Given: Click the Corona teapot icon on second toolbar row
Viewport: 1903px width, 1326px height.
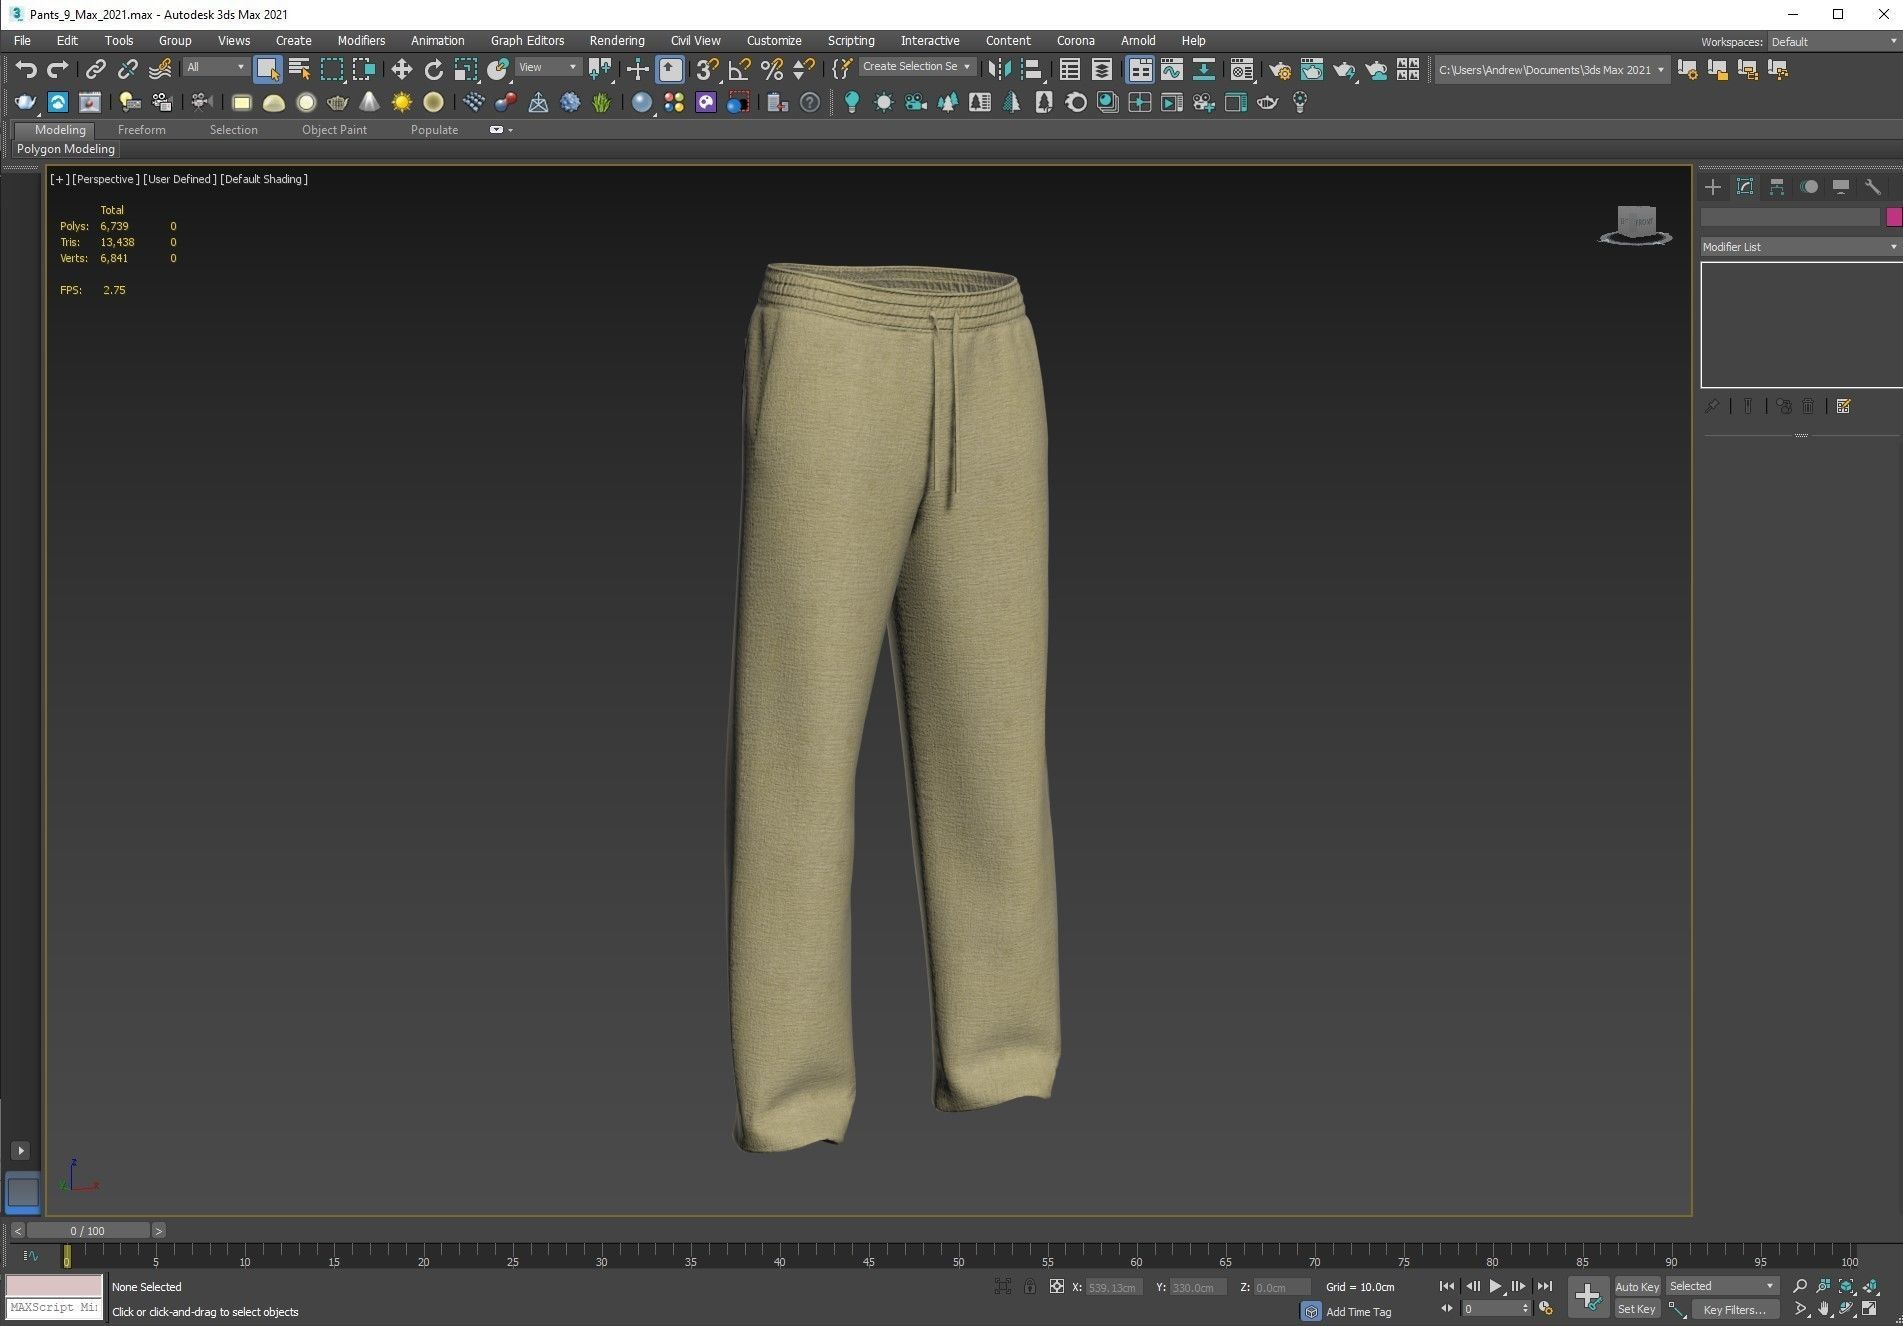Looking at the screenshot, I should point(25,102).
